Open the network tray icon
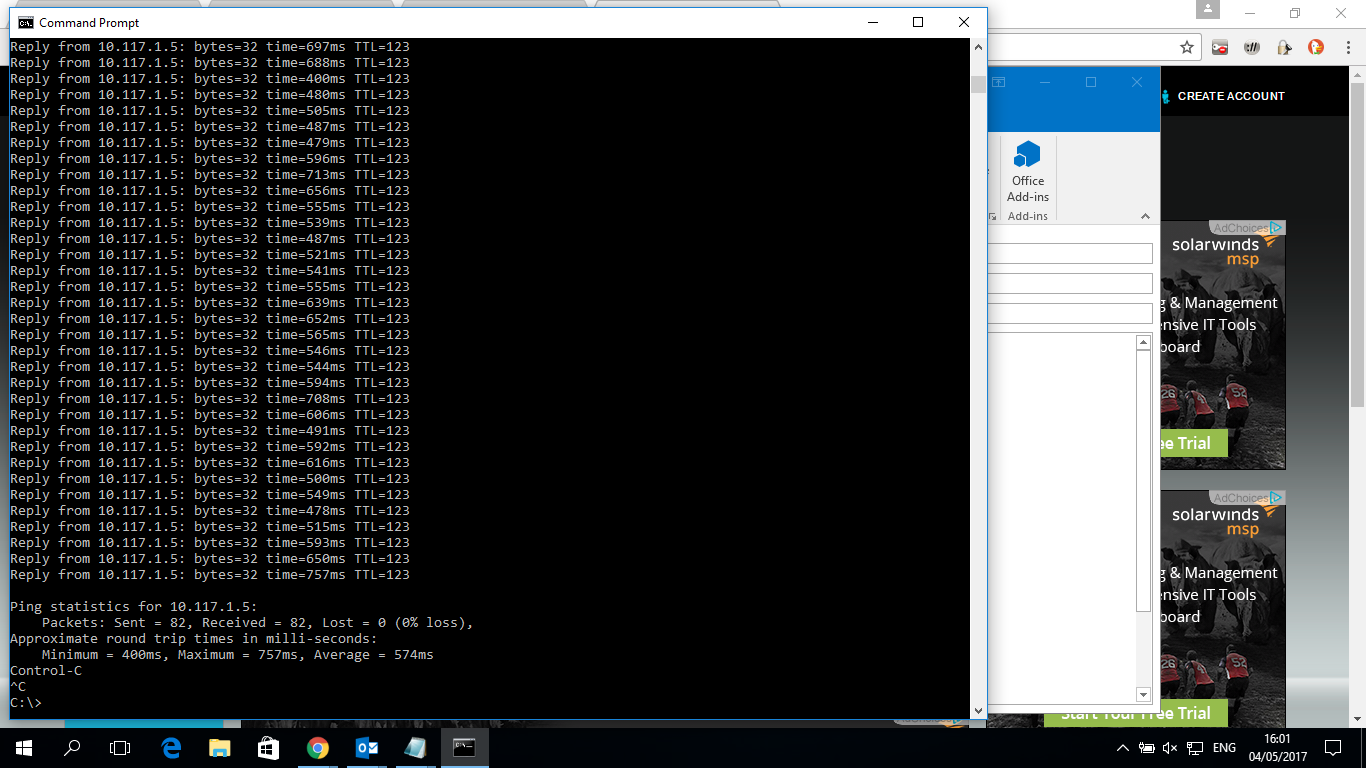1366x768 pixels. coord(1194,748)
